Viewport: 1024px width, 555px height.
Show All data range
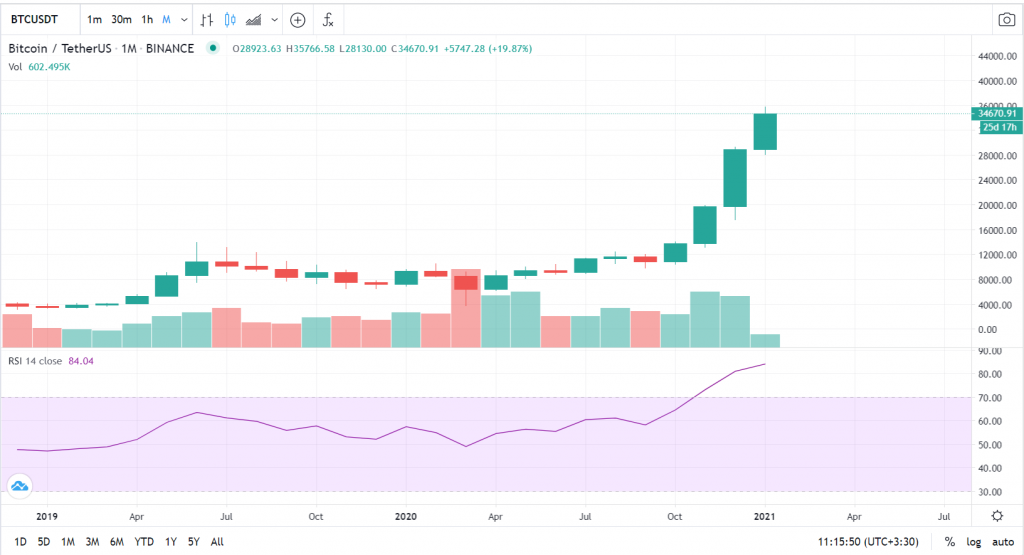[x=217, y=542]
